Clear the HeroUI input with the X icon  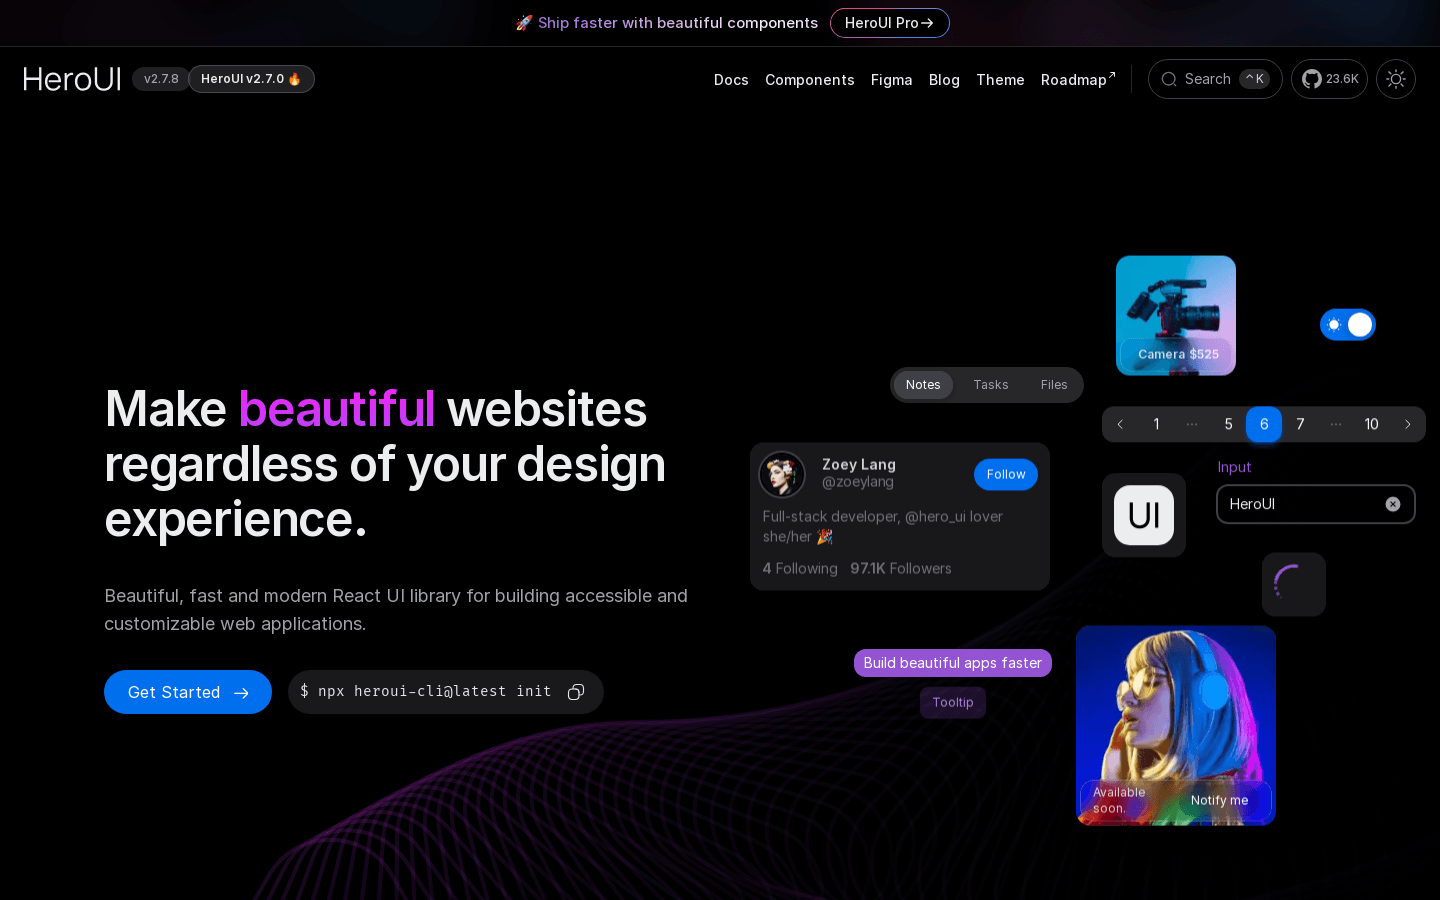[x=1393, y=504]
